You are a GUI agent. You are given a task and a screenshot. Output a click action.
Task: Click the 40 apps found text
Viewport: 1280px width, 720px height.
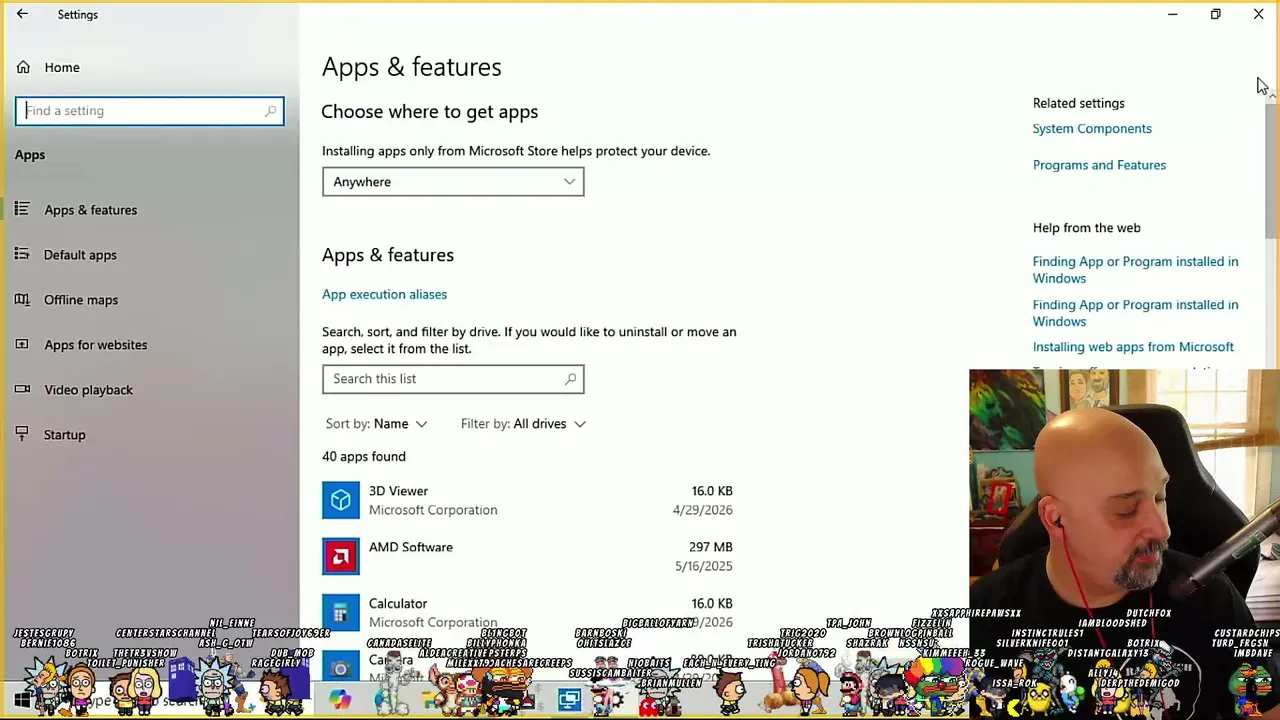pyautogui.click(x=364, y=456)
